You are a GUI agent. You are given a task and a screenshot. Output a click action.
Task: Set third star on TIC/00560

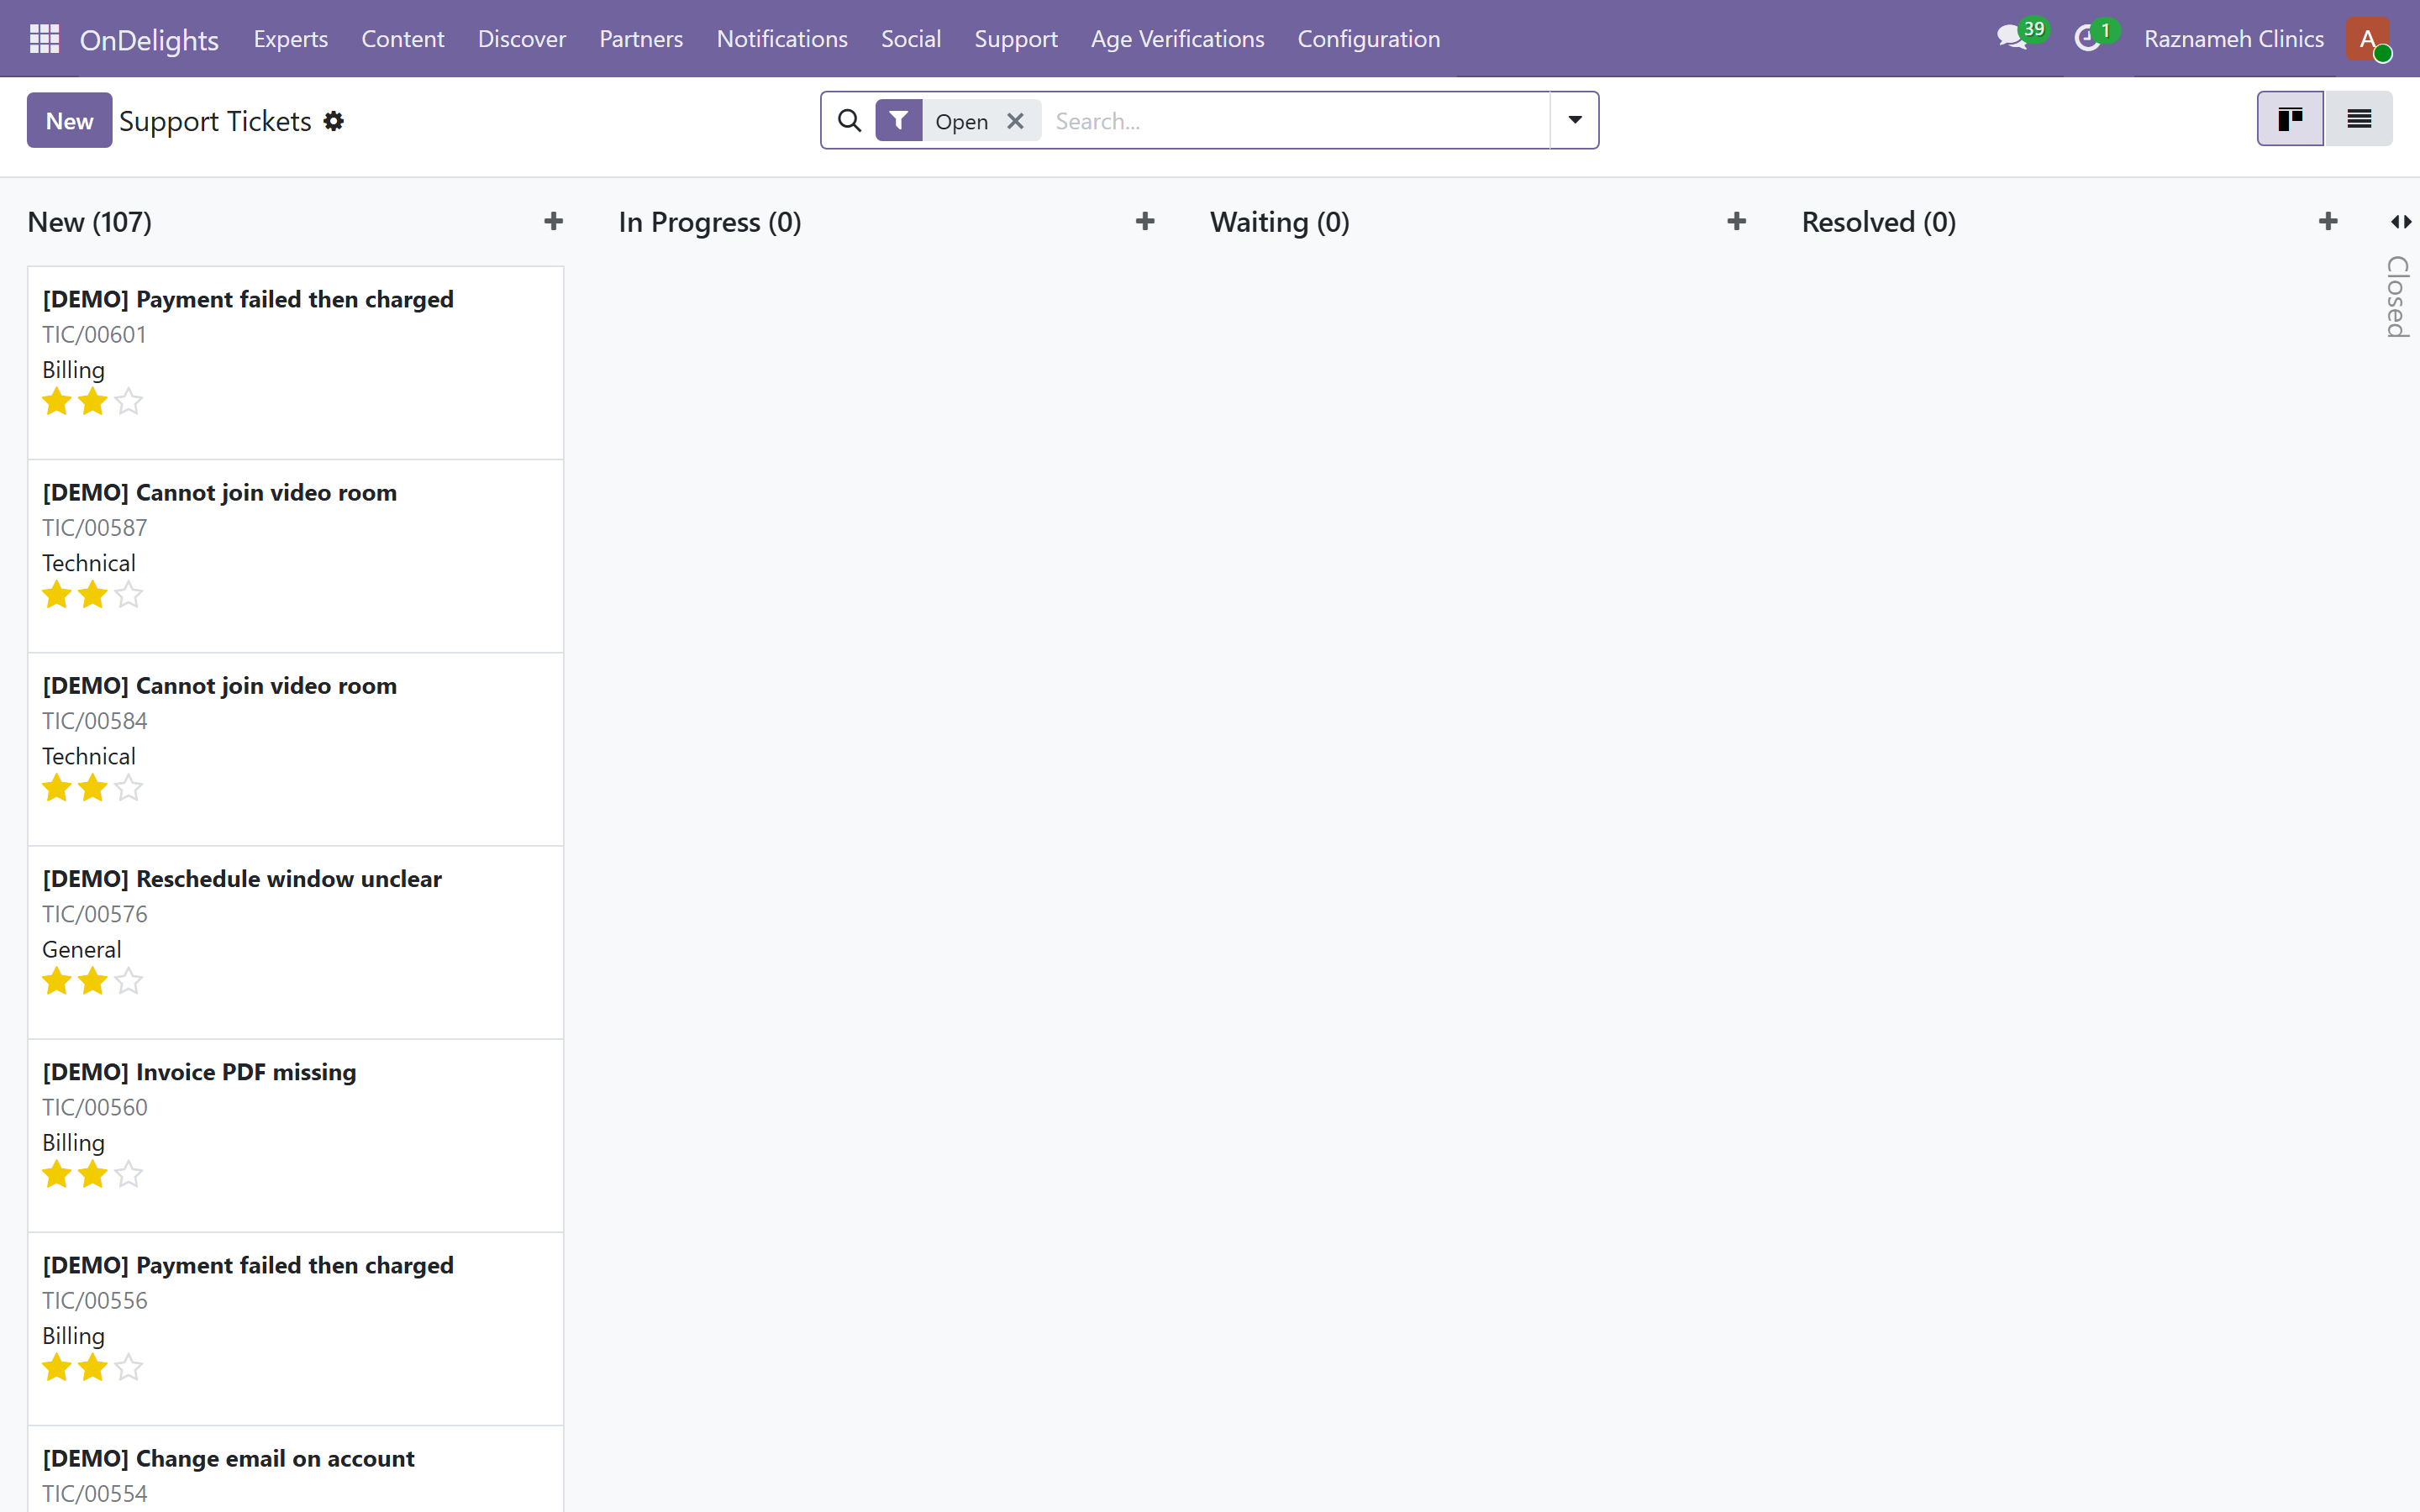point(128,1174)
